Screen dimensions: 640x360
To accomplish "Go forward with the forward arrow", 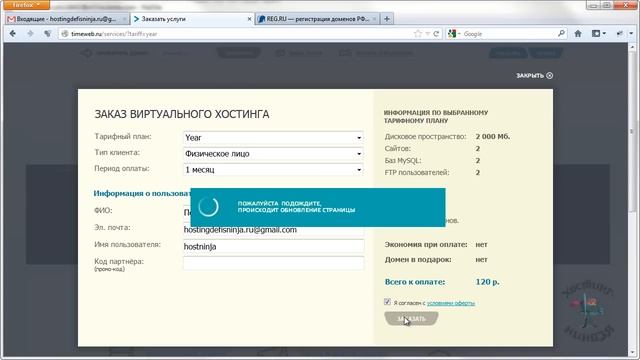I will coord(30,34).
